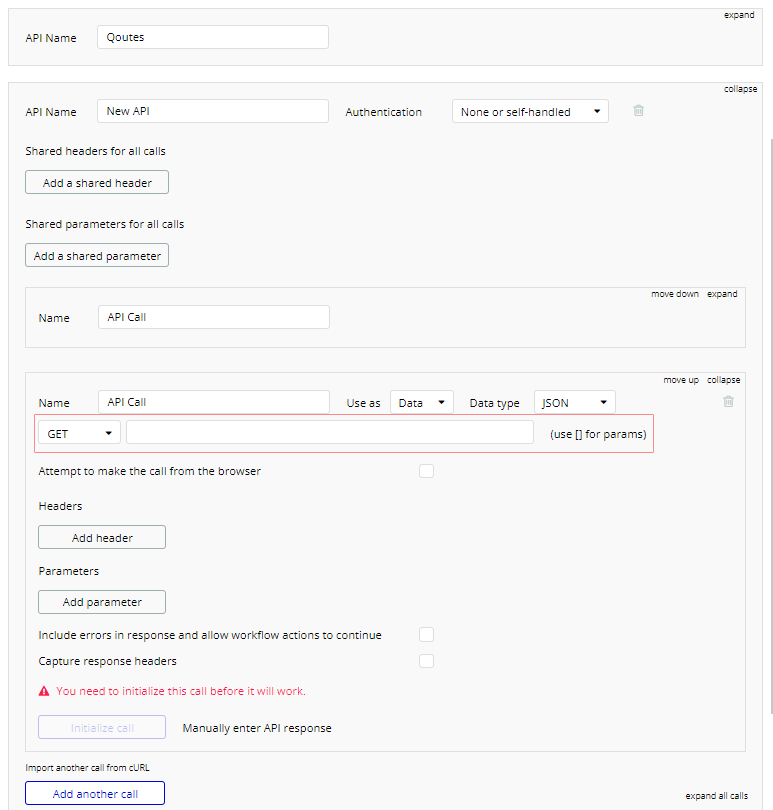Focus the New API name field

click(x=213, y=111)
